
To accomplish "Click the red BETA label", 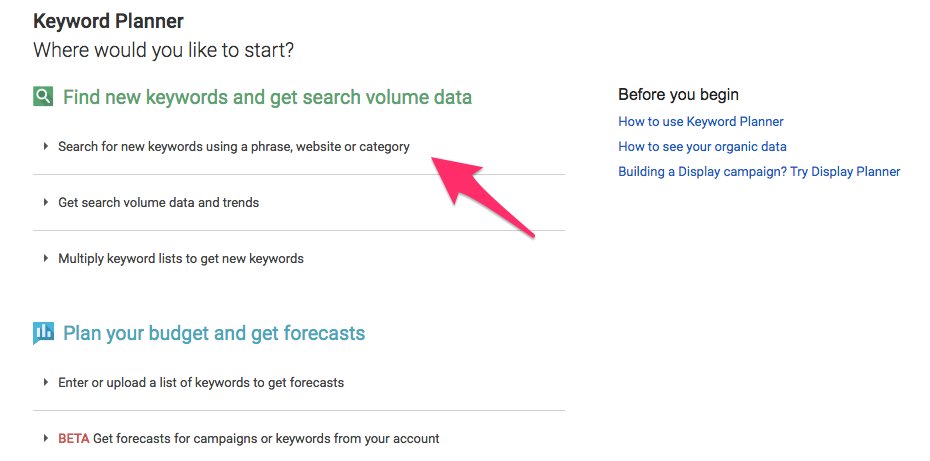I will pyautogui.click(x=73, y=438).
